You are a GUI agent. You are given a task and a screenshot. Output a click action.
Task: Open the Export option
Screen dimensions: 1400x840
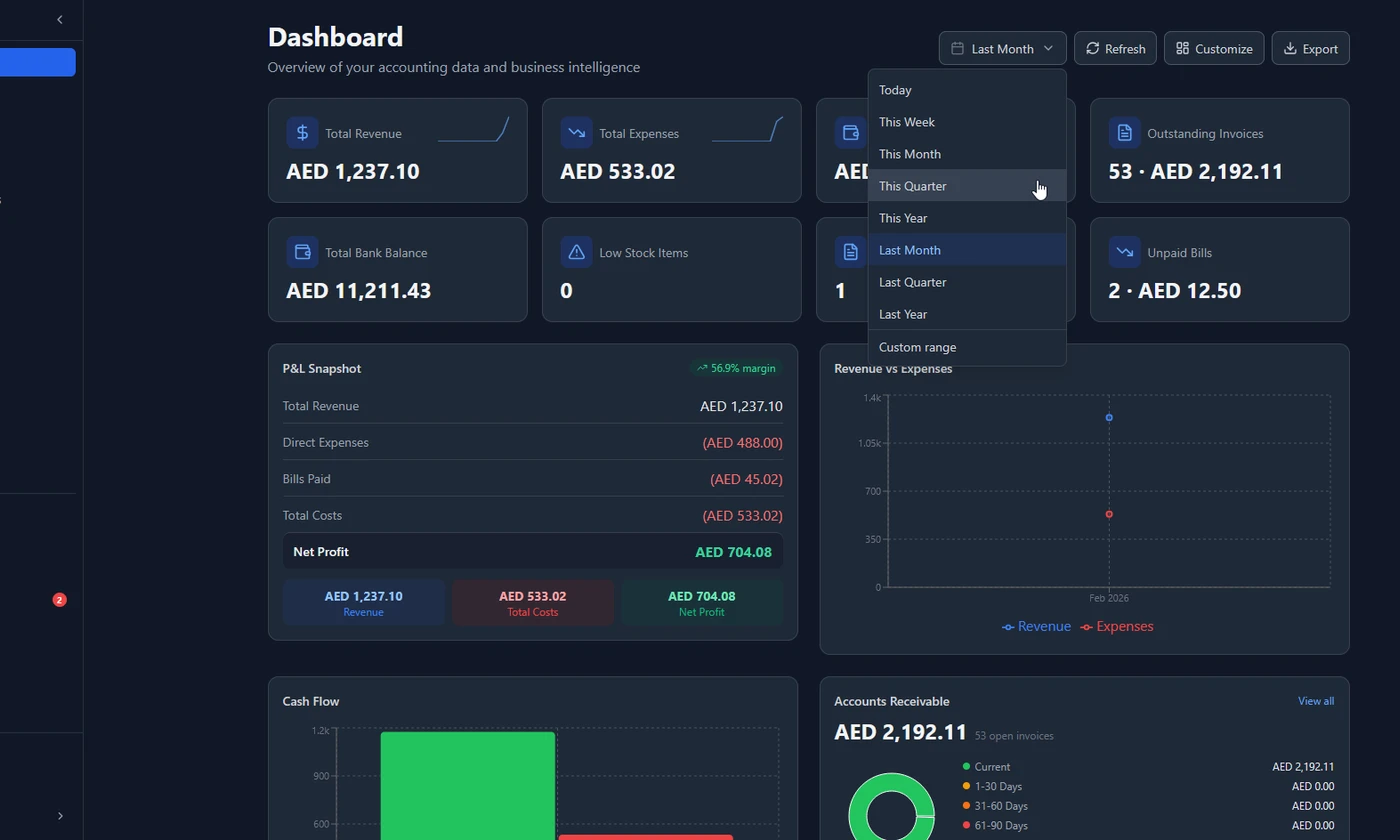click(x=1310, y=48)
